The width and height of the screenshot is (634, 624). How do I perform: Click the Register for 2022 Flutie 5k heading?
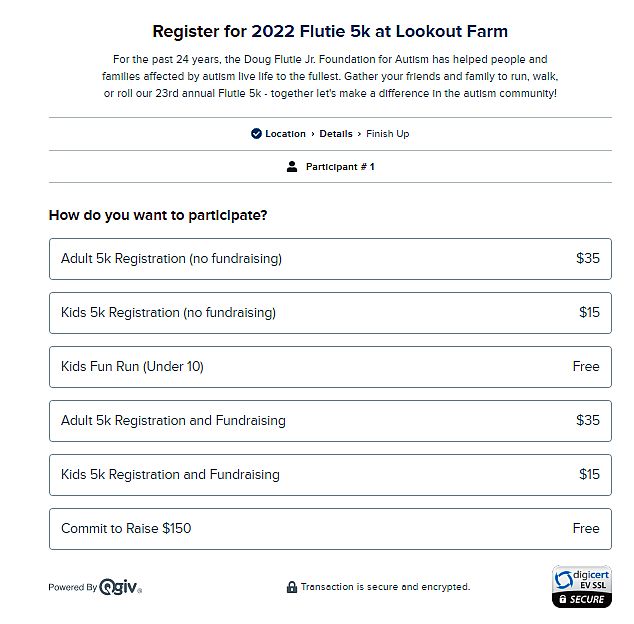click(330, 32)
